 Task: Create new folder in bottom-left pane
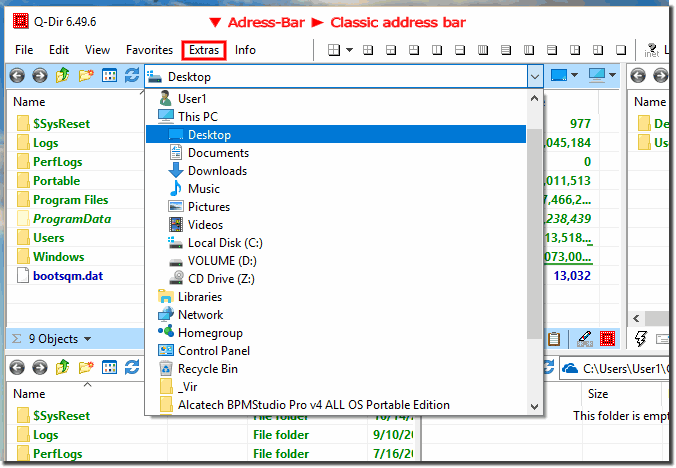[86, 368]
